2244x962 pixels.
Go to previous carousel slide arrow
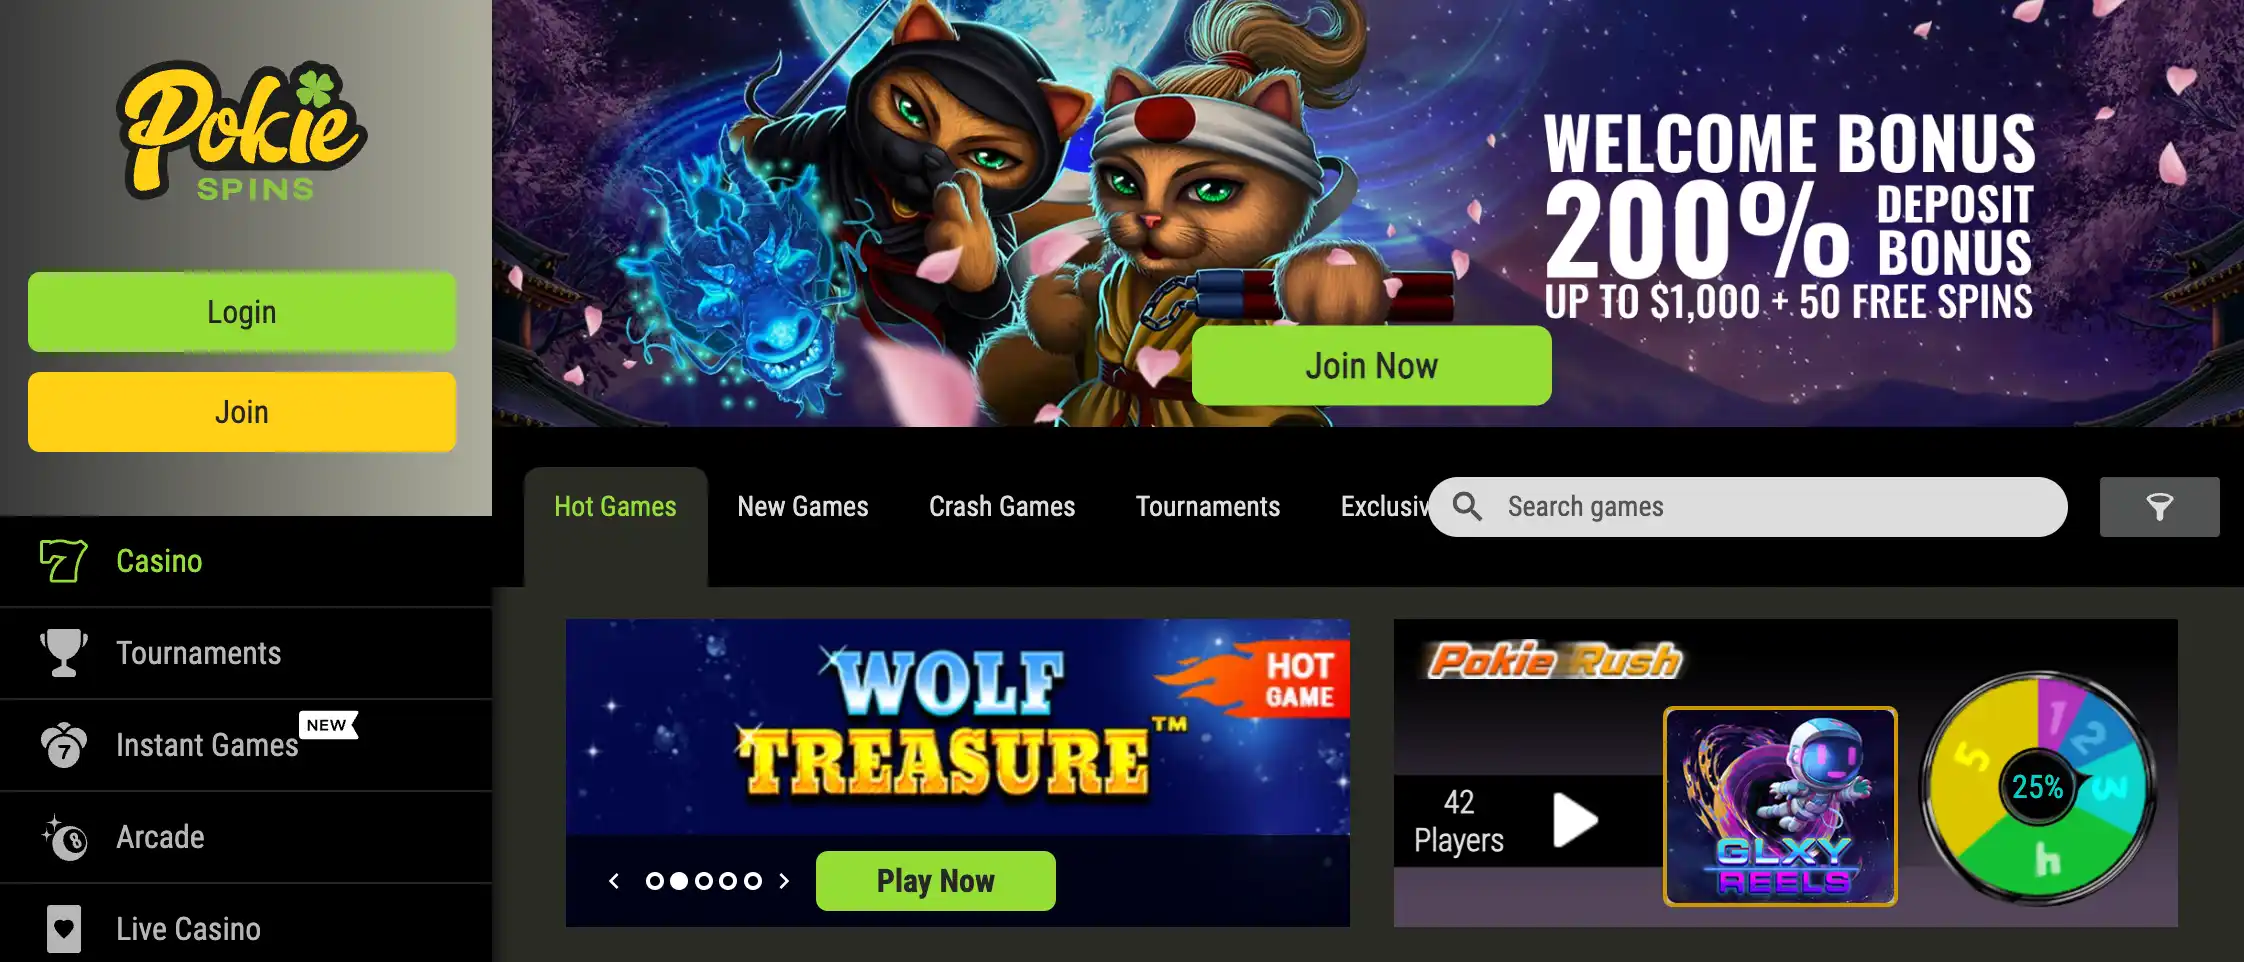coord(614,881)
